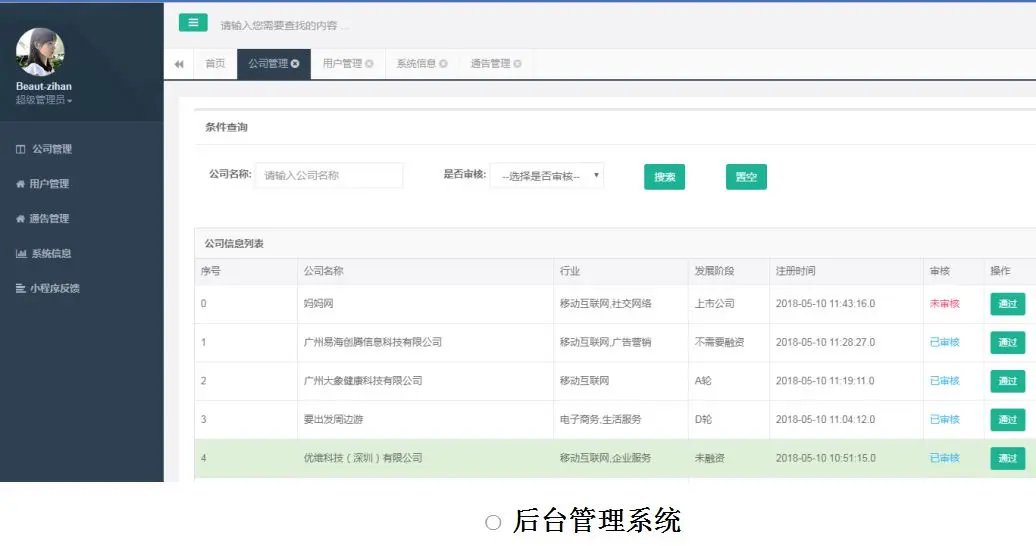Click 已审核 status in row 1

(944, 342)
